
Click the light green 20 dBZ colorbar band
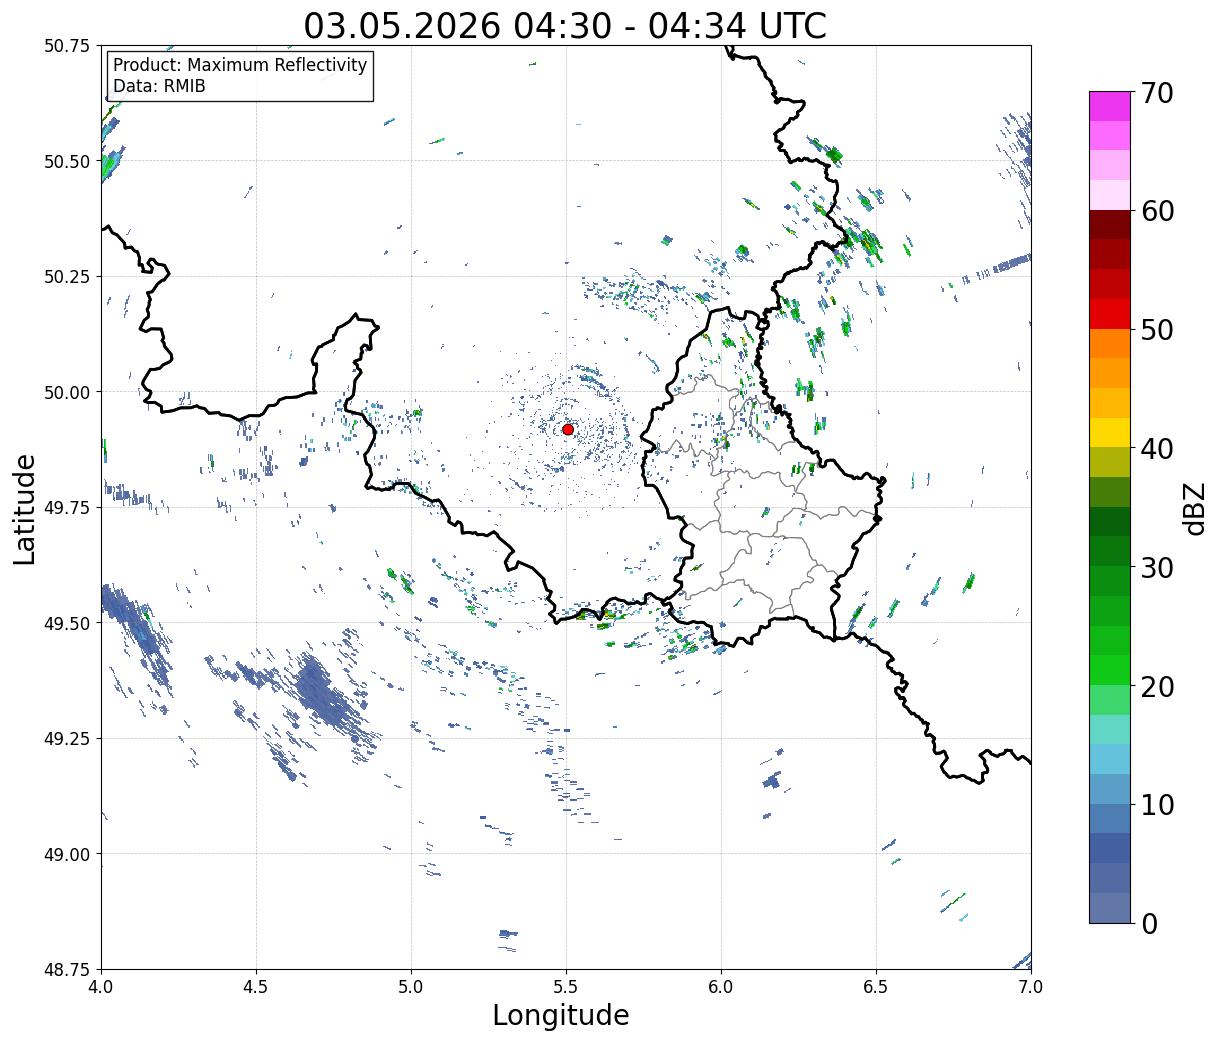point(1110,670)
